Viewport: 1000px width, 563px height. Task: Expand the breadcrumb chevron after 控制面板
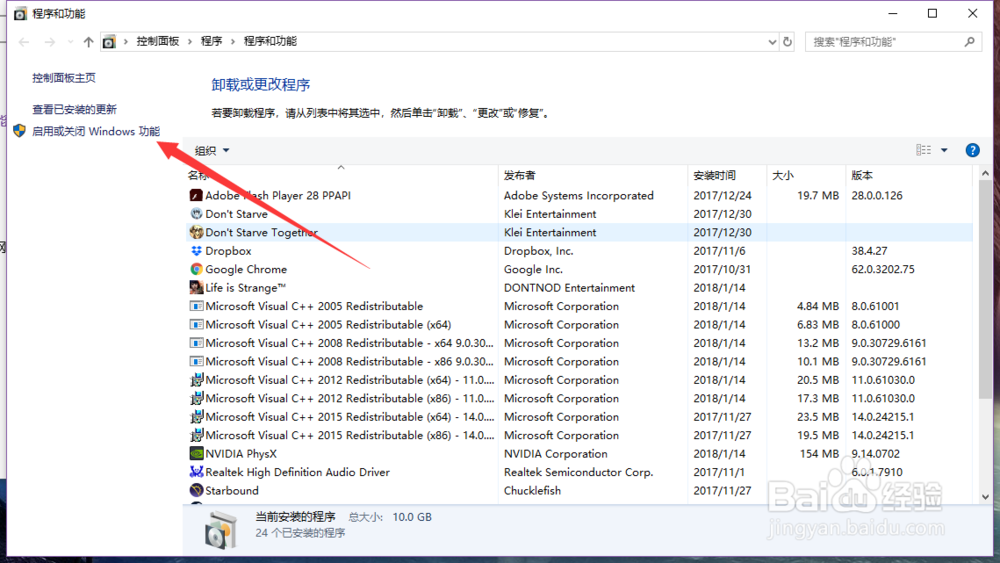pyautogui.click(x=189, y=41)
